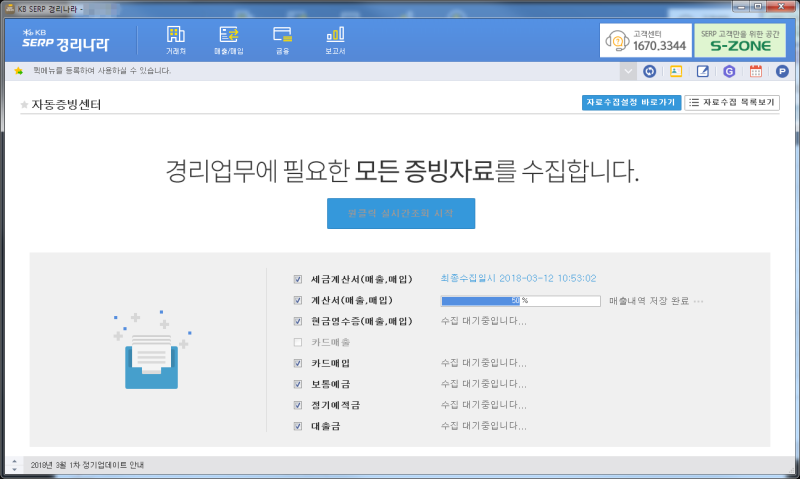800x479 pixels.
Task: Click the 세금계산서(매출,매입) label
Action: 361,279
